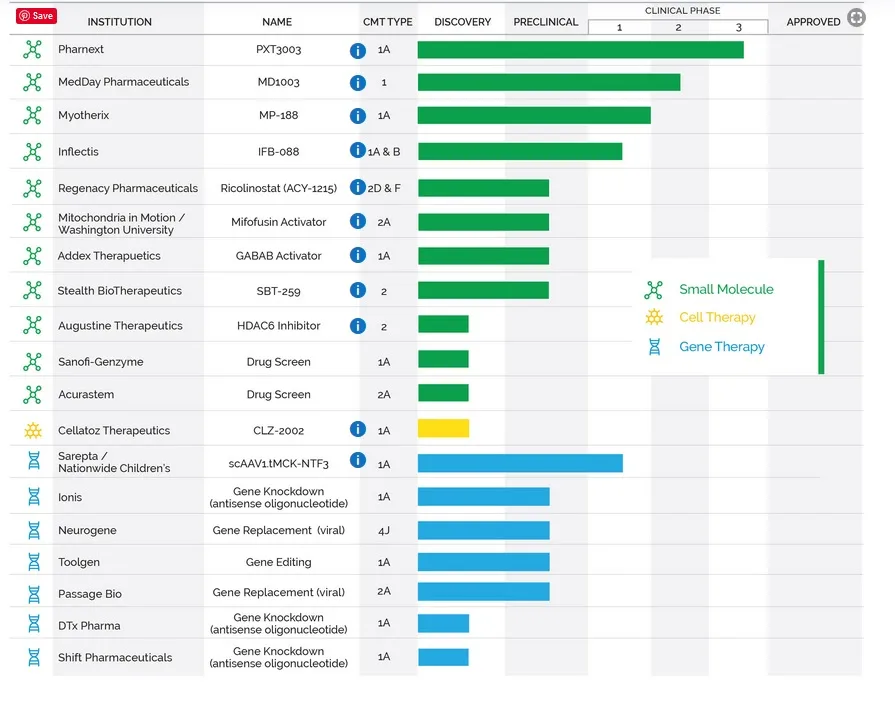Screen dimensions: 895x702
Task: Click Gene Editing name in Toolgen row
Action: tap(279, 562)
